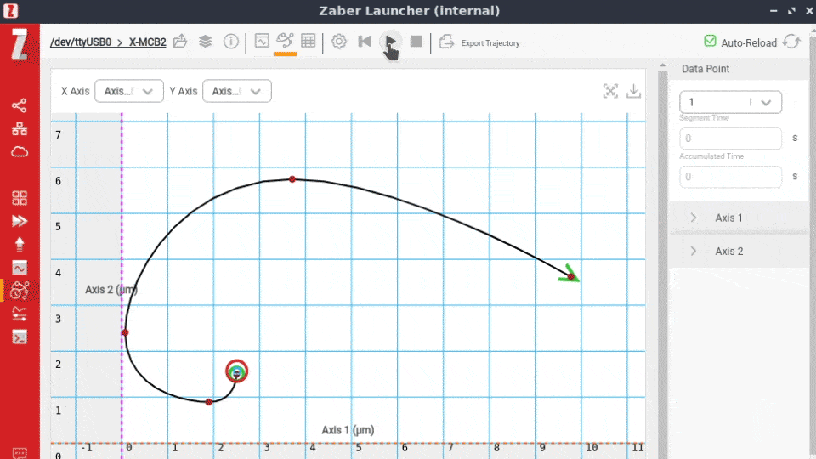This screenshot has width=816, height=459.
Task: Toggle the Auto-Reload checkbox
Action: coord(710,42)
